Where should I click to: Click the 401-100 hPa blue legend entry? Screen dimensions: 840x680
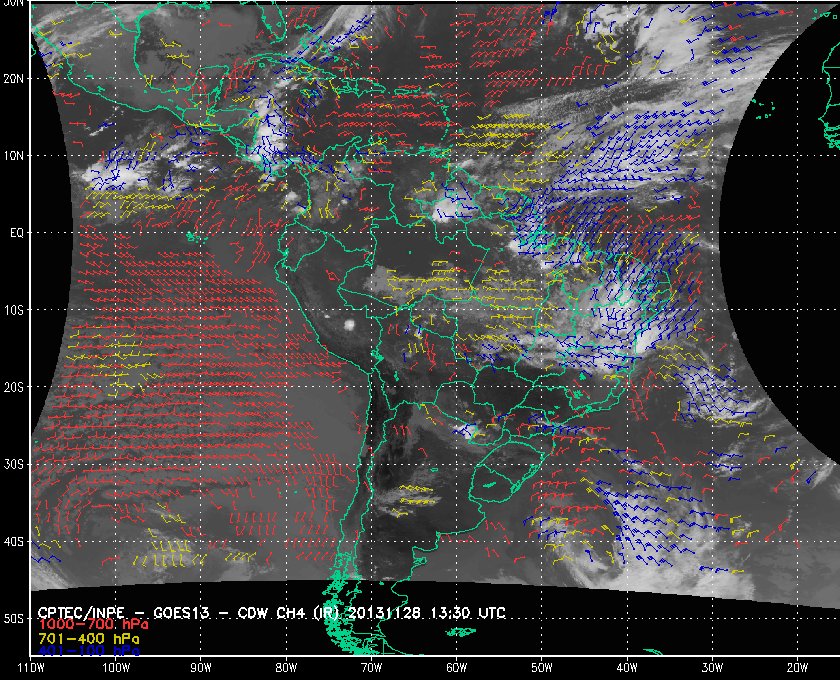(89, 651)
